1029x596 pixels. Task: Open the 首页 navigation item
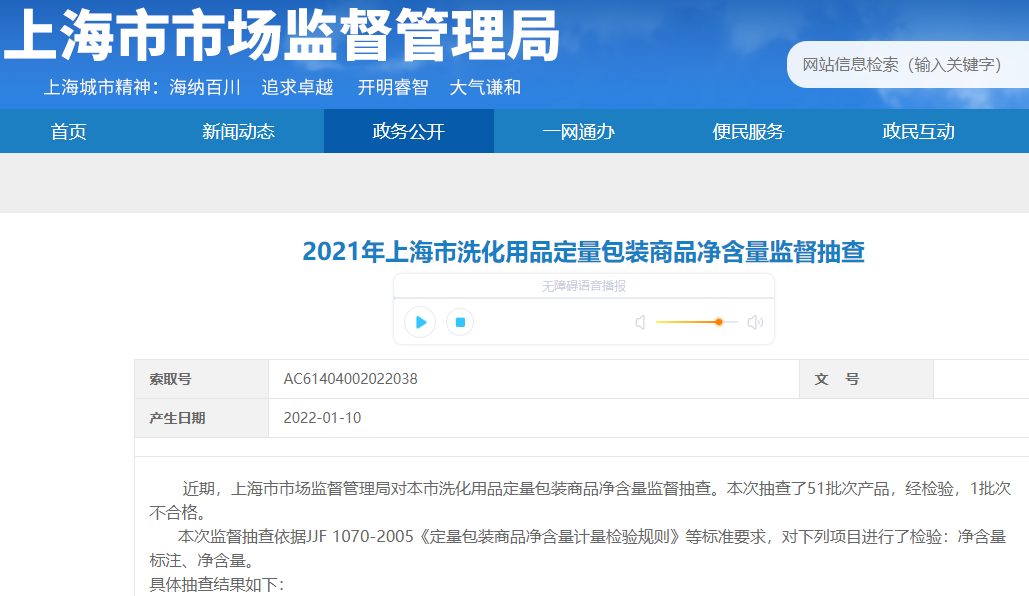click(x=69, y=131)
